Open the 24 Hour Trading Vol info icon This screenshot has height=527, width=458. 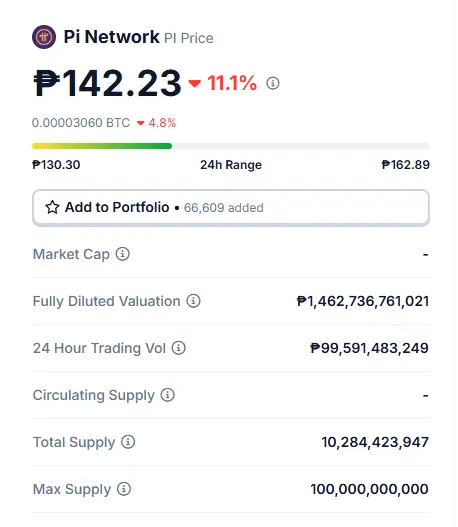tap(179, 348)
